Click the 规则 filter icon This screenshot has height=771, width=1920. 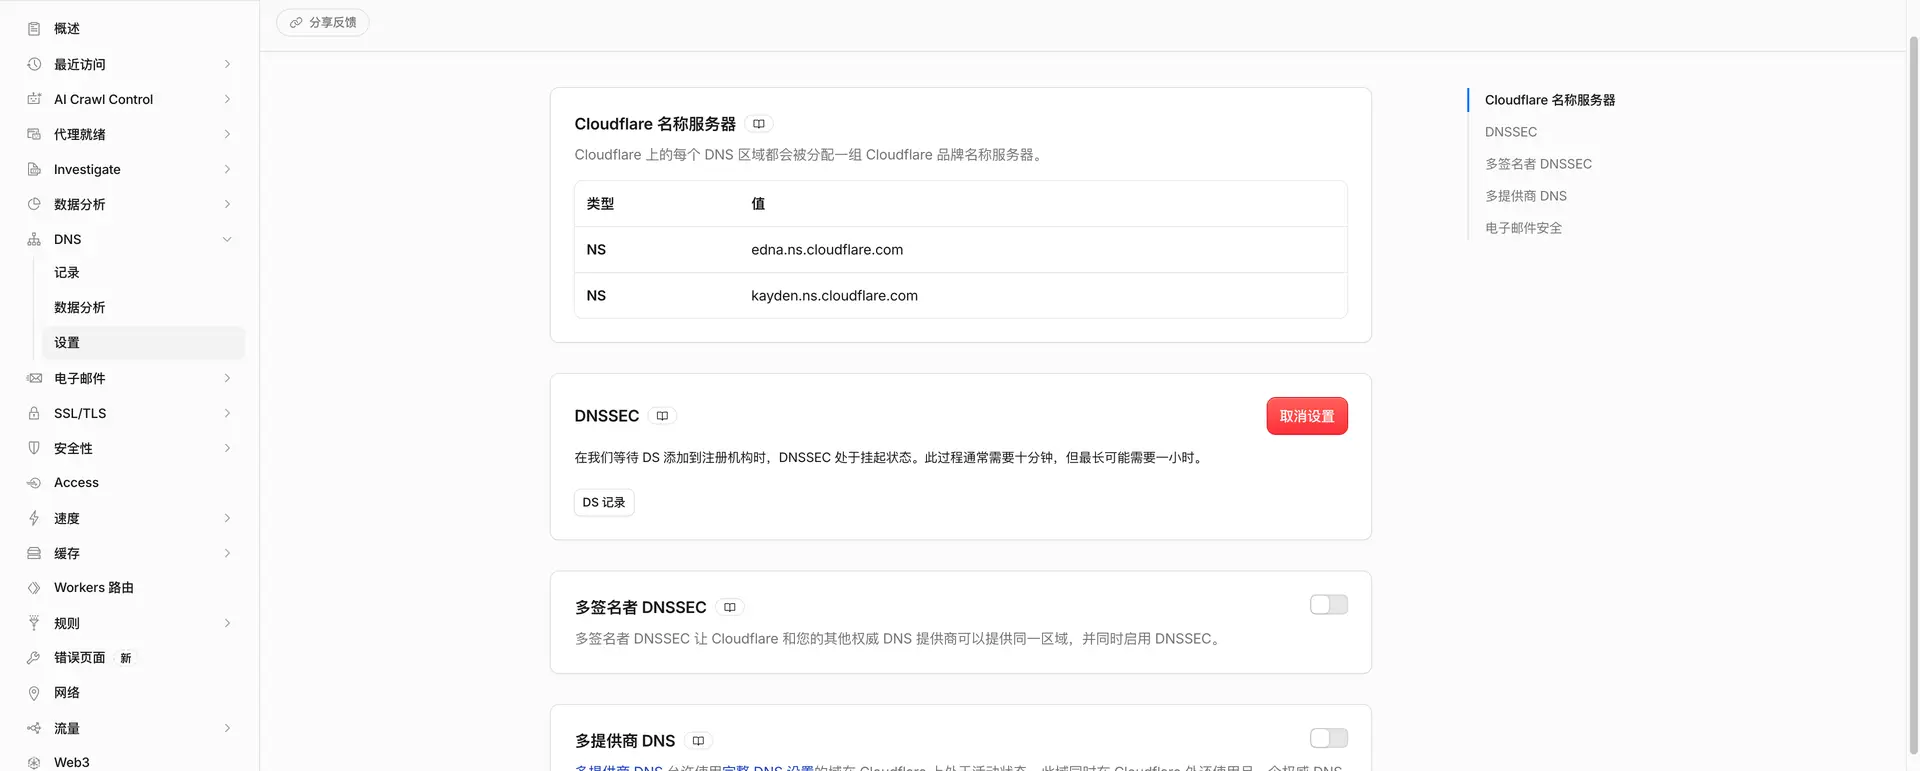34,623
